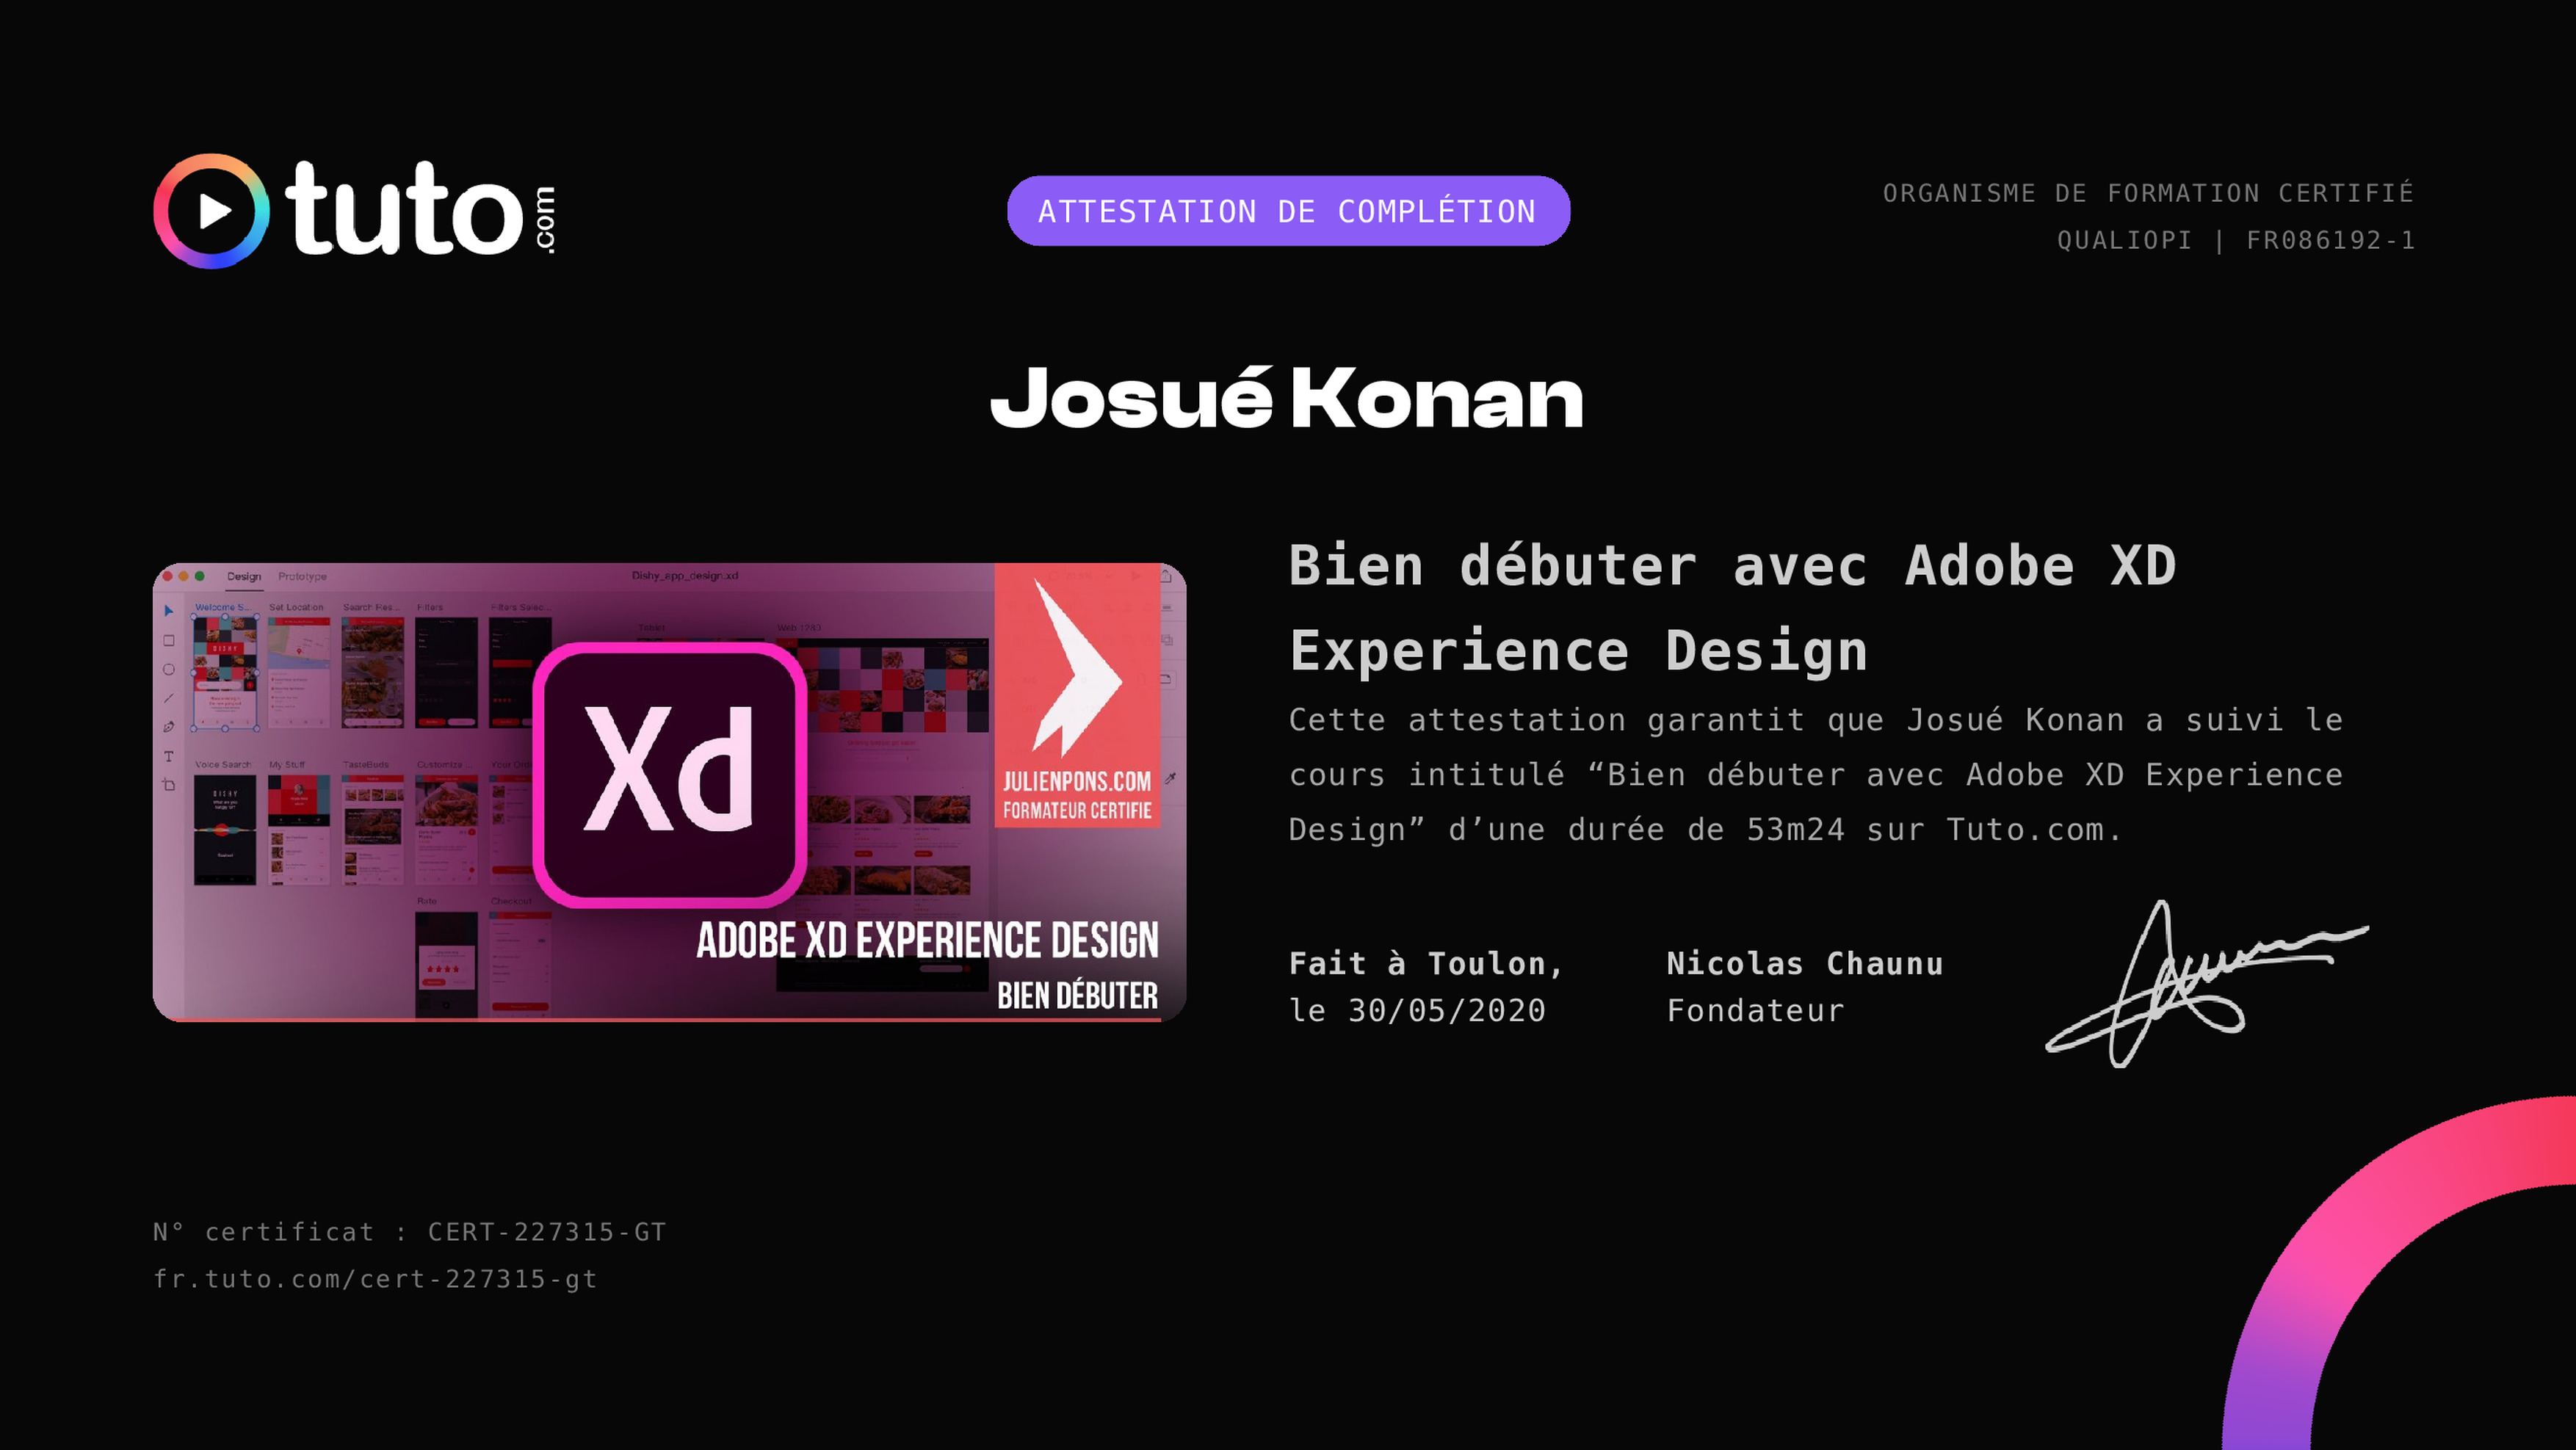
Task: Click the white tuto.com wordmark
Action: click(x=420, y=209)
